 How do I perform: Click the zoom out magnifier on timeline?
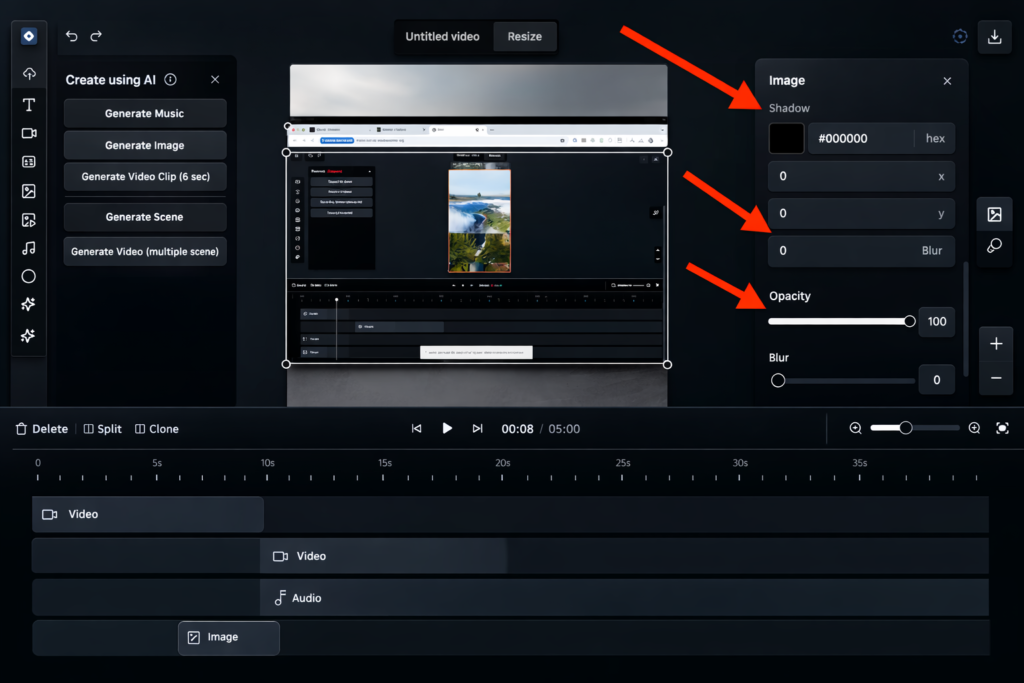(x=856, y=428)
